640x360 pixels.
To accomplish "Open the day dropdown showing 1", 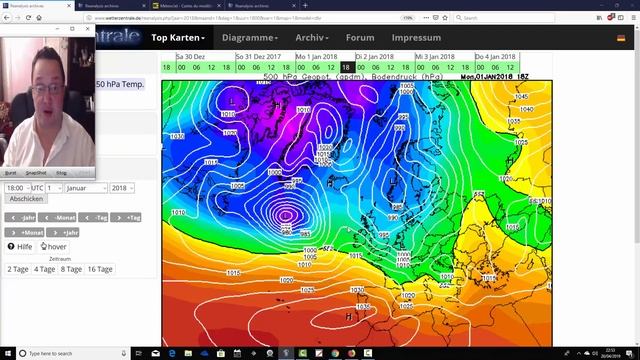I will (x=54, y=188).
